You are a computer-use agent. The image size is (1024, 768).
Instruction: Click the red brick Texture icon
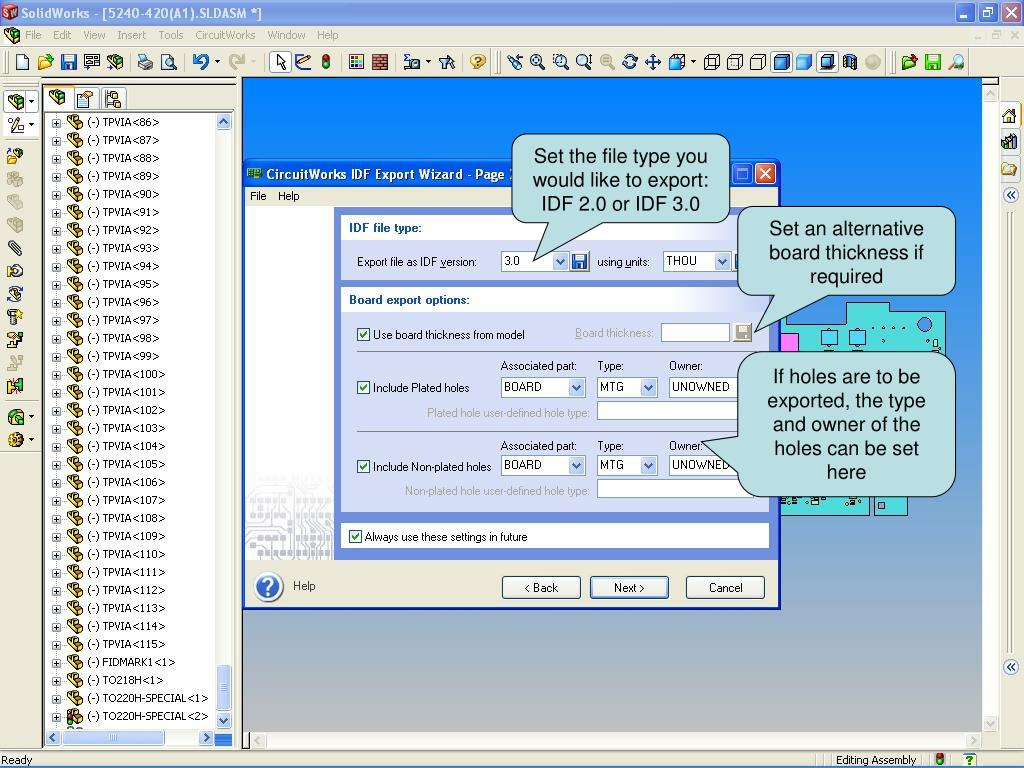tap(379, 62)
